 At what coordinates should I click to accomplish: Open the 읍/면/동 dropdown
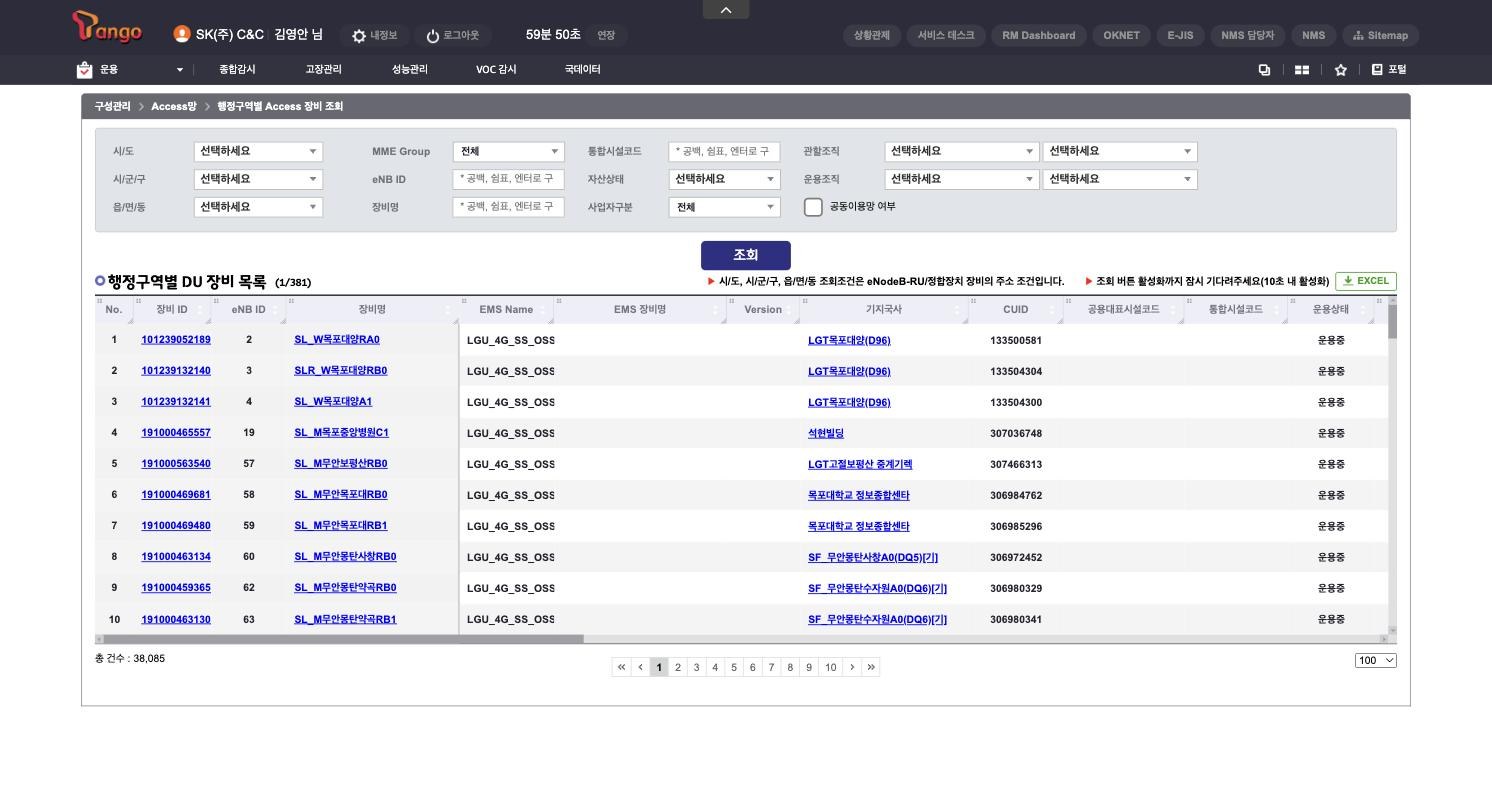pos(258,207)
